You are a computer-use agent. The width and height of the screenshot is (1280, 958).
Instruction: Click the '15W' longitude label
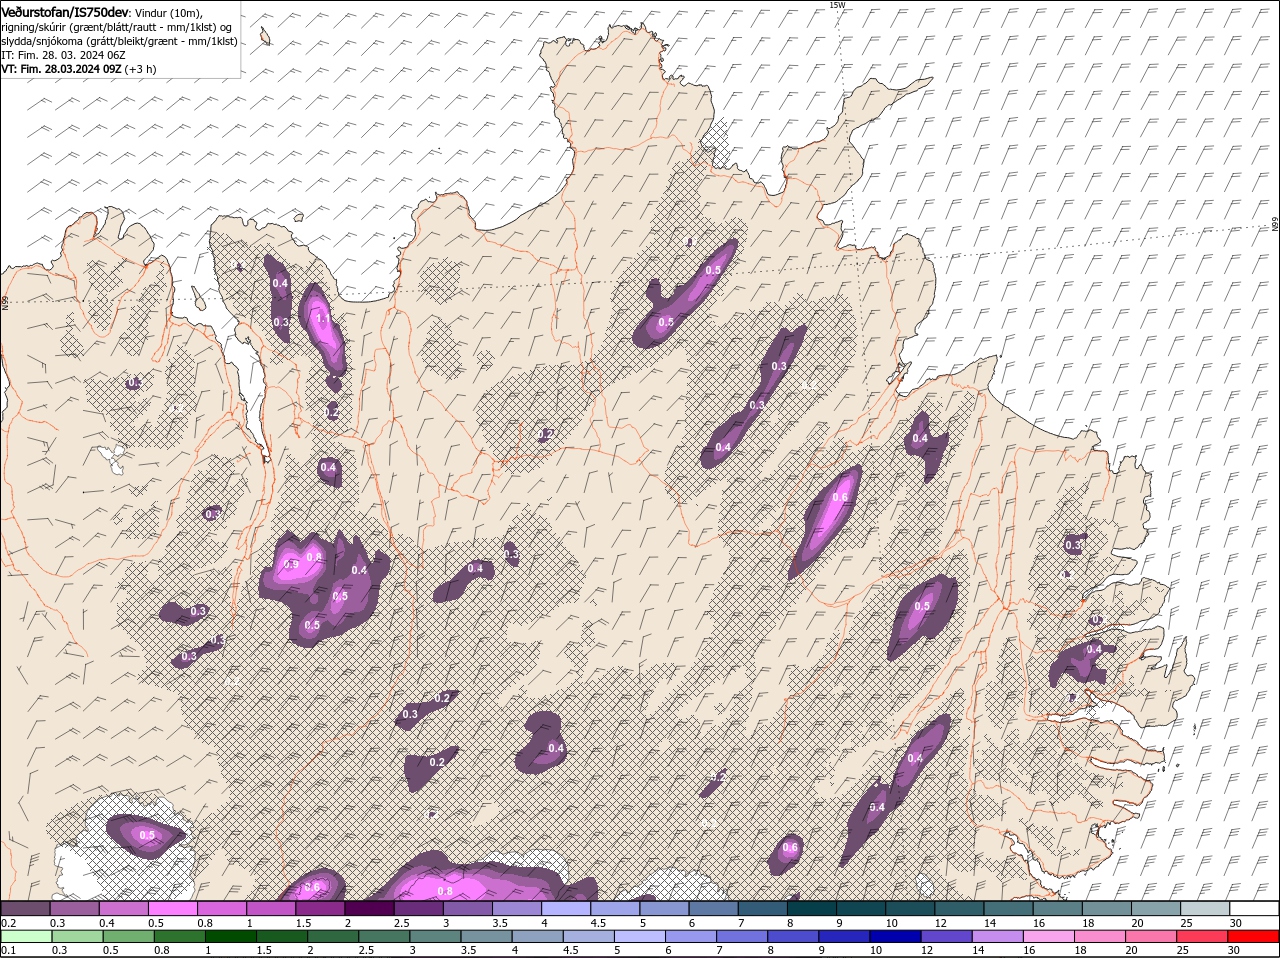[x=837, y=6]
